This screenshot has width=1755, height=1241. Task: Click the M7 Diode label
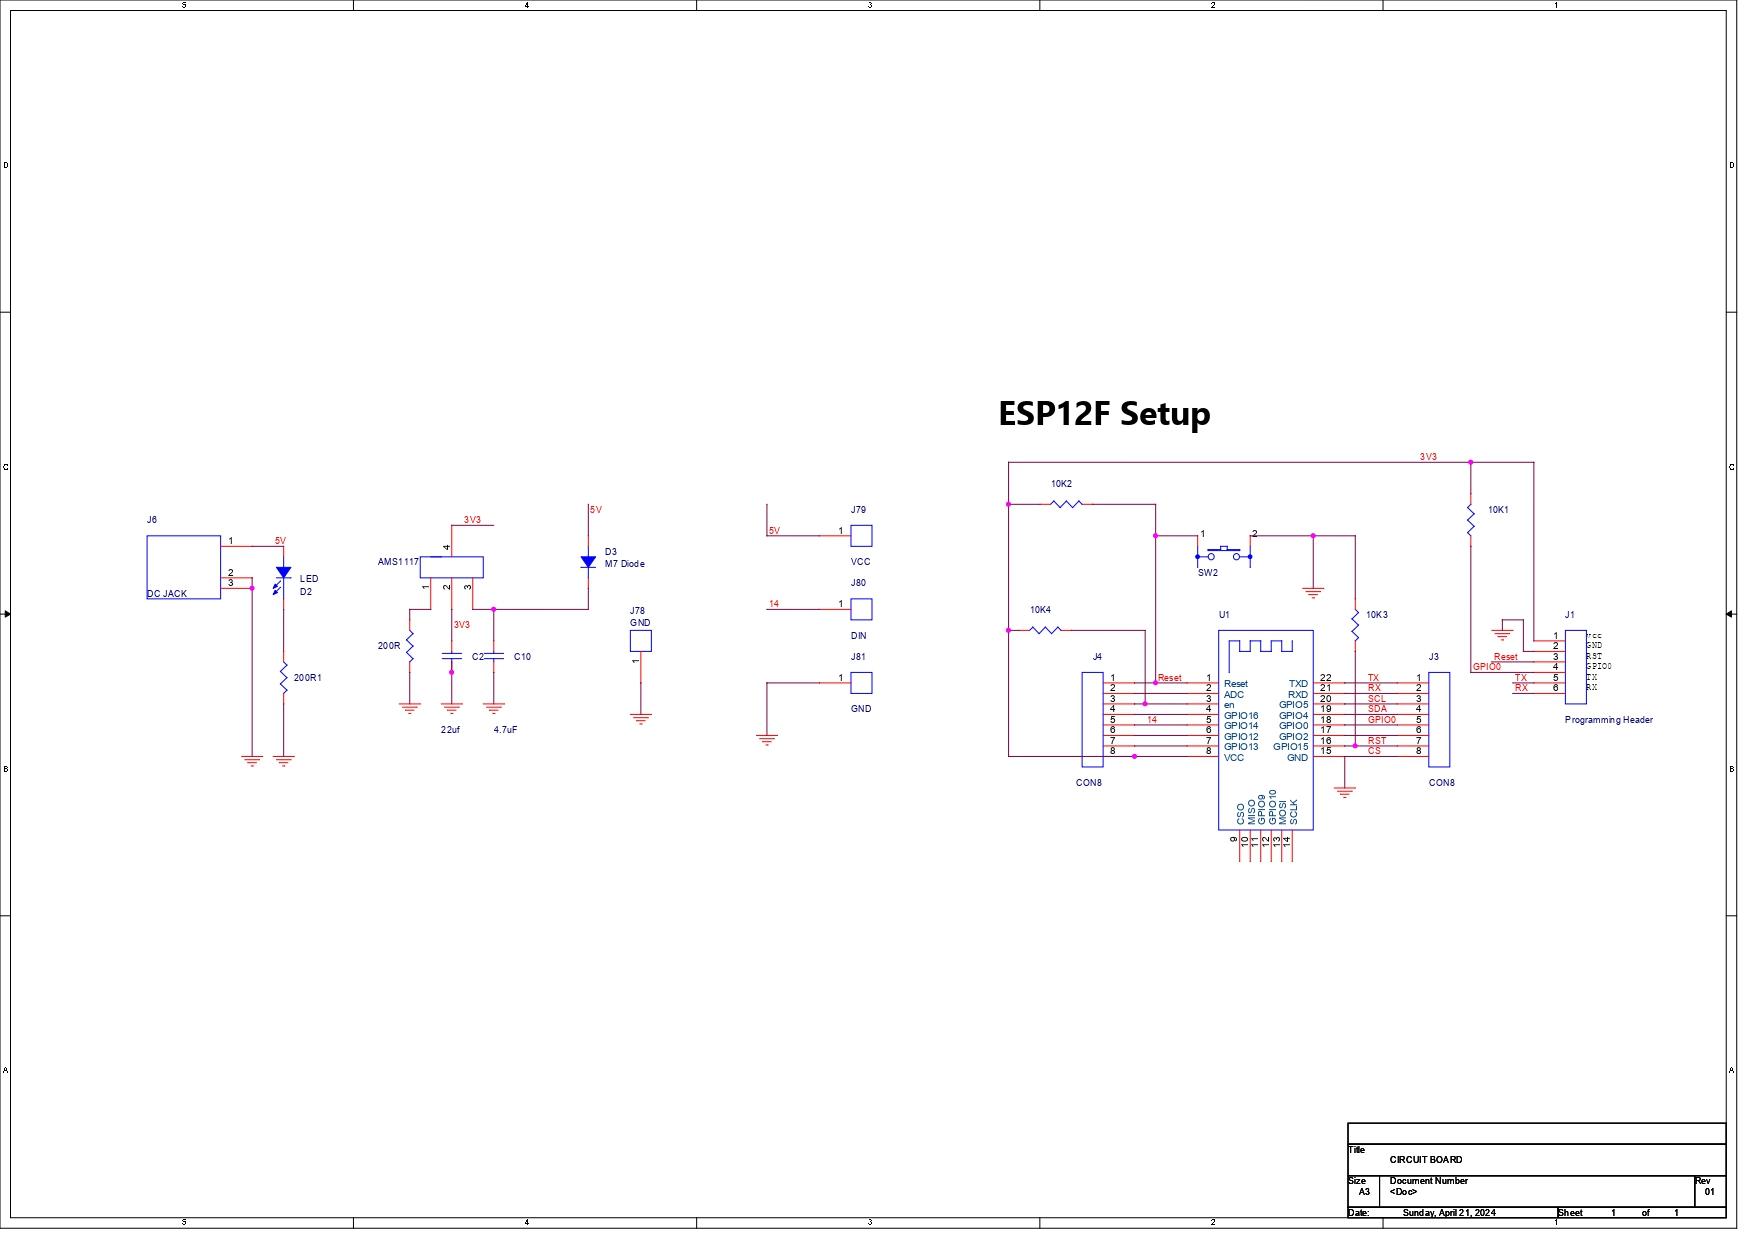point(624,564)
